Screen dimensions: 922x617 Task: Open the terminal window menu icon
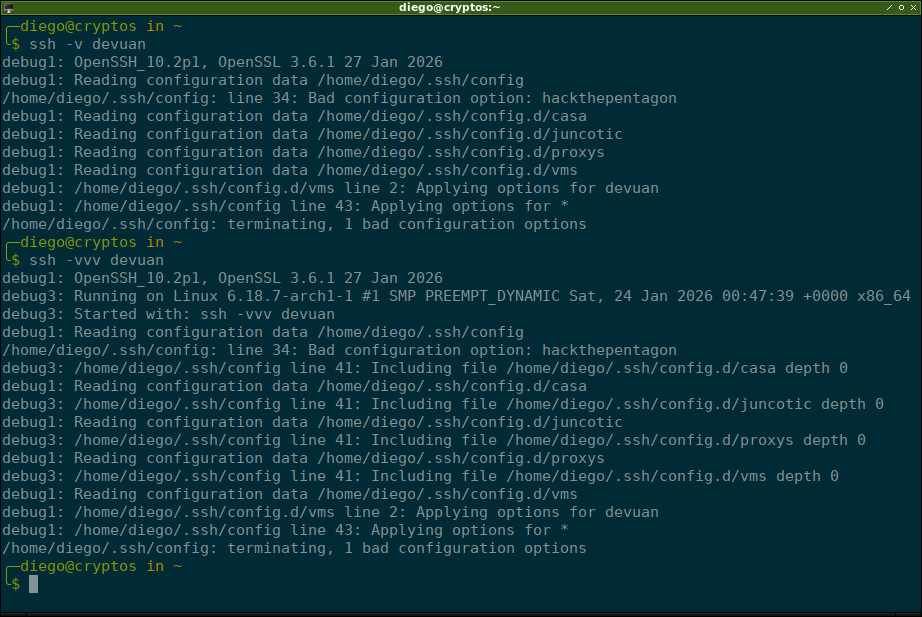8,7
